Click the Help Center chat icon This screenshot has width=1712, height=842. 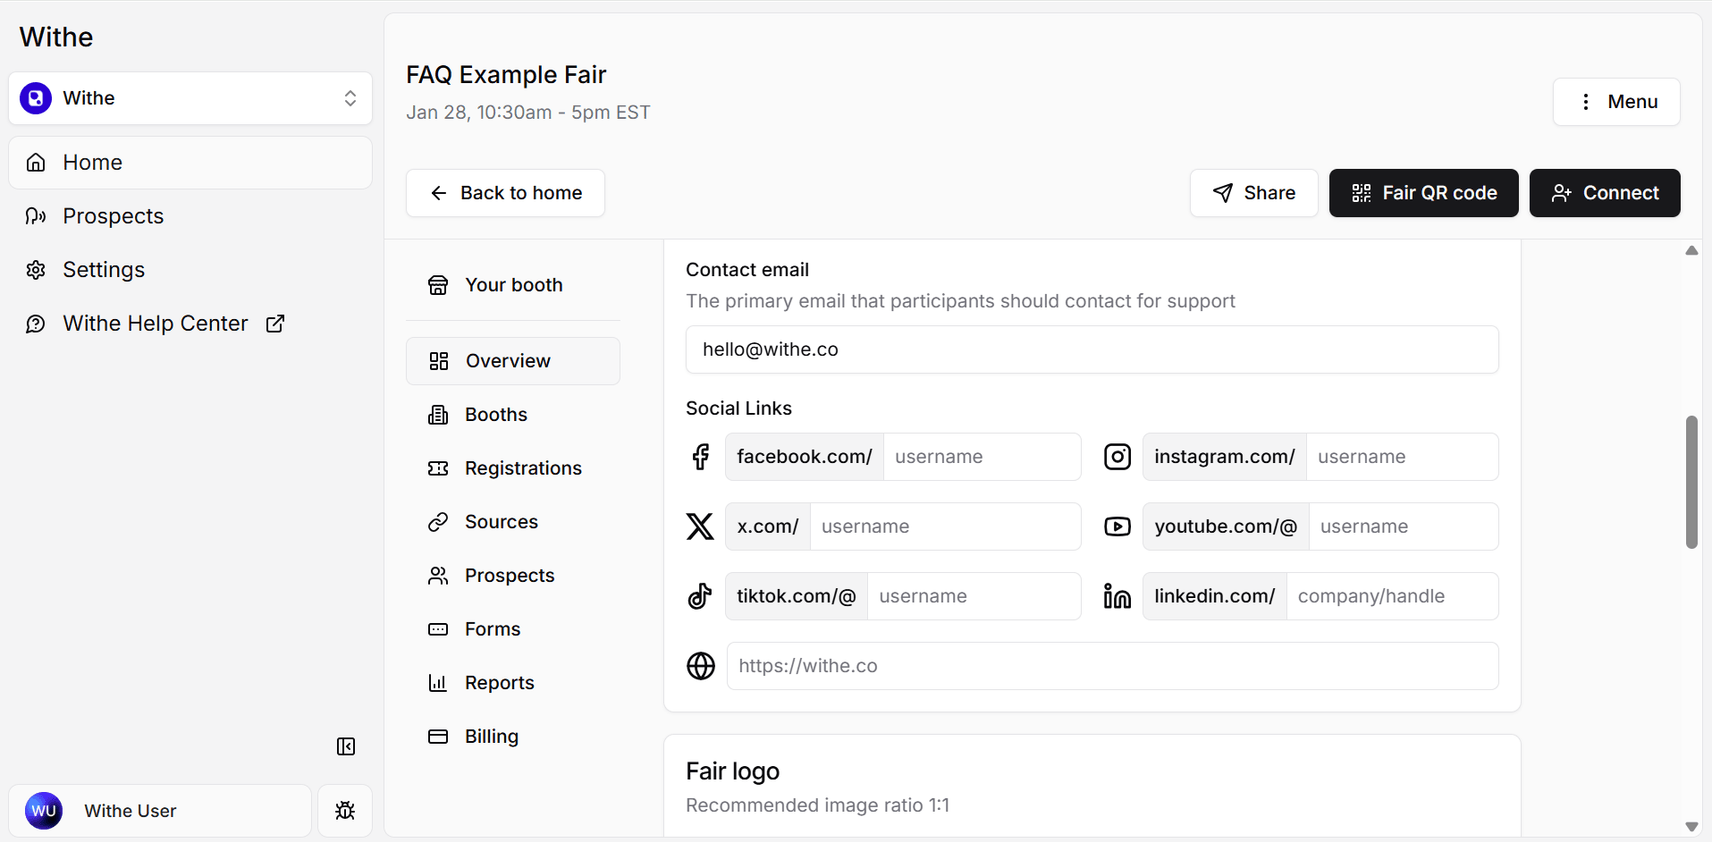36,323
